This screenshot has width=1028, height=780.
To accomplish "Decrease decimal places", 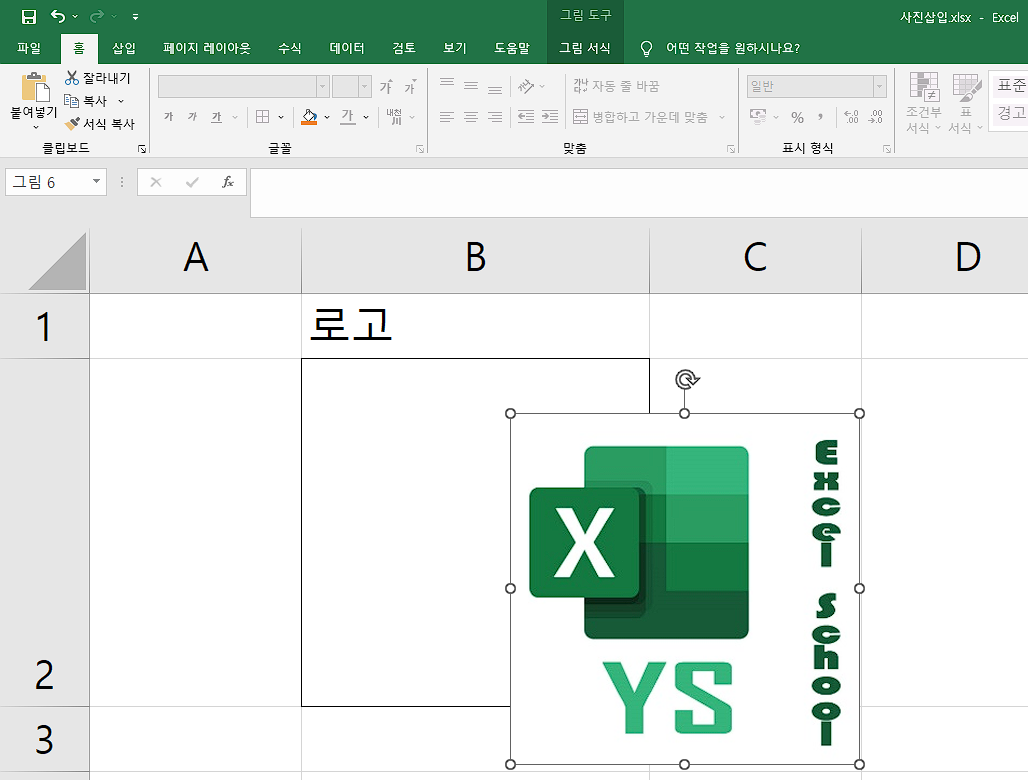I will pyautogui.click(x=875, y=117).
